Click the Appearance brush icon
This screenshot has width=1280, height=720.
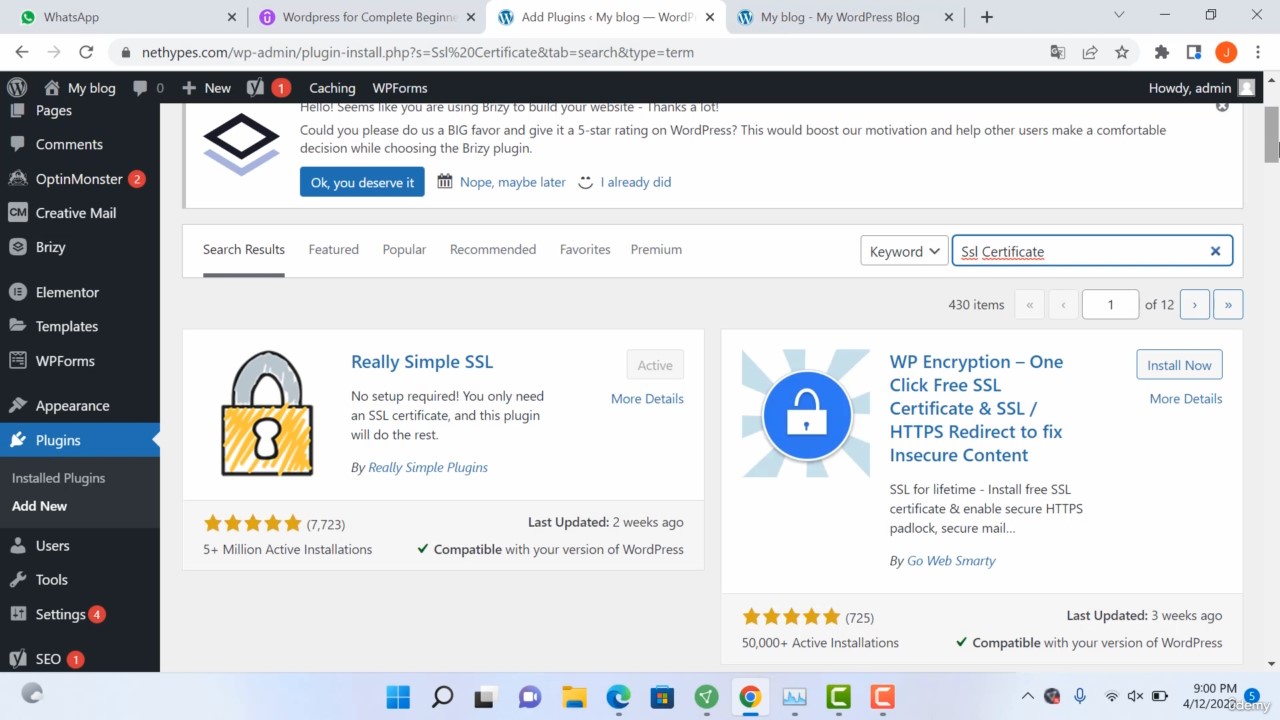(x=17, y=406)
